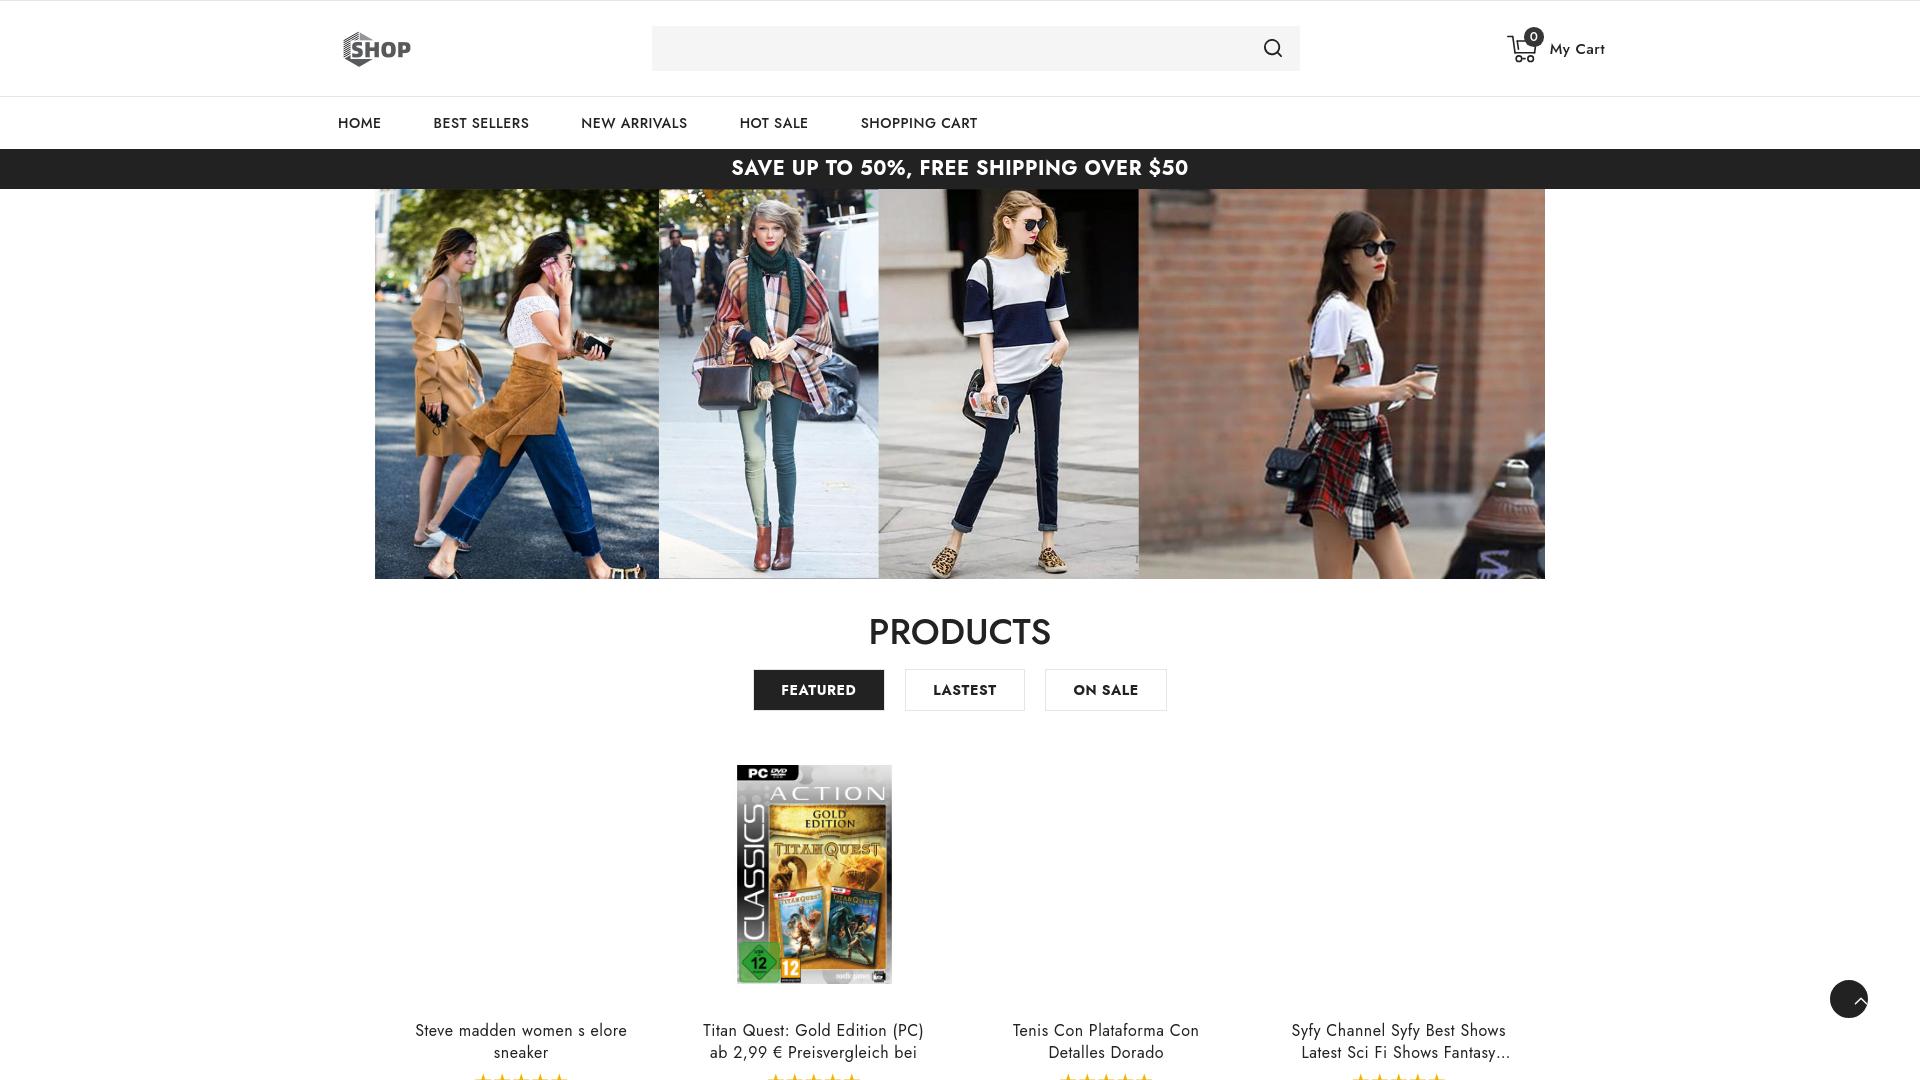Select the Featured products tab
This screenshot has height=1080, width=1920.
coord(818,690)
